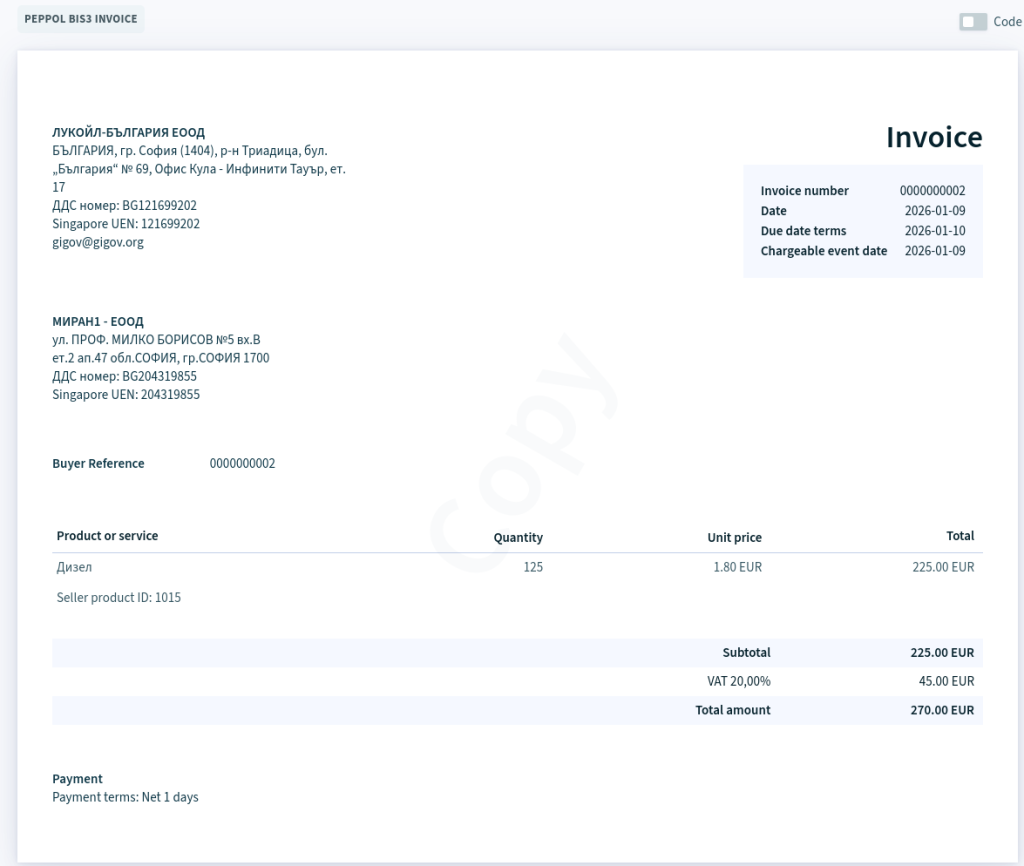Click the Subtotal amount 225.00 EUR
Screen dimensions: 1024x866
[941, 653]
